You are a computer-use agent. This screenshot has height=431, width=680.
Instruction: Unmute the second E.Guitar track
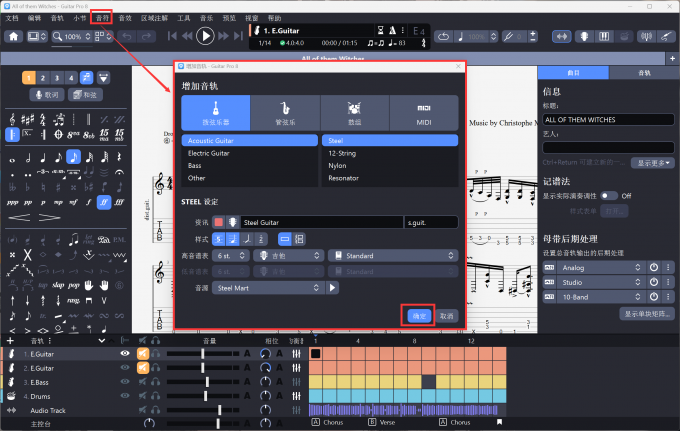(x=143, y=368)
